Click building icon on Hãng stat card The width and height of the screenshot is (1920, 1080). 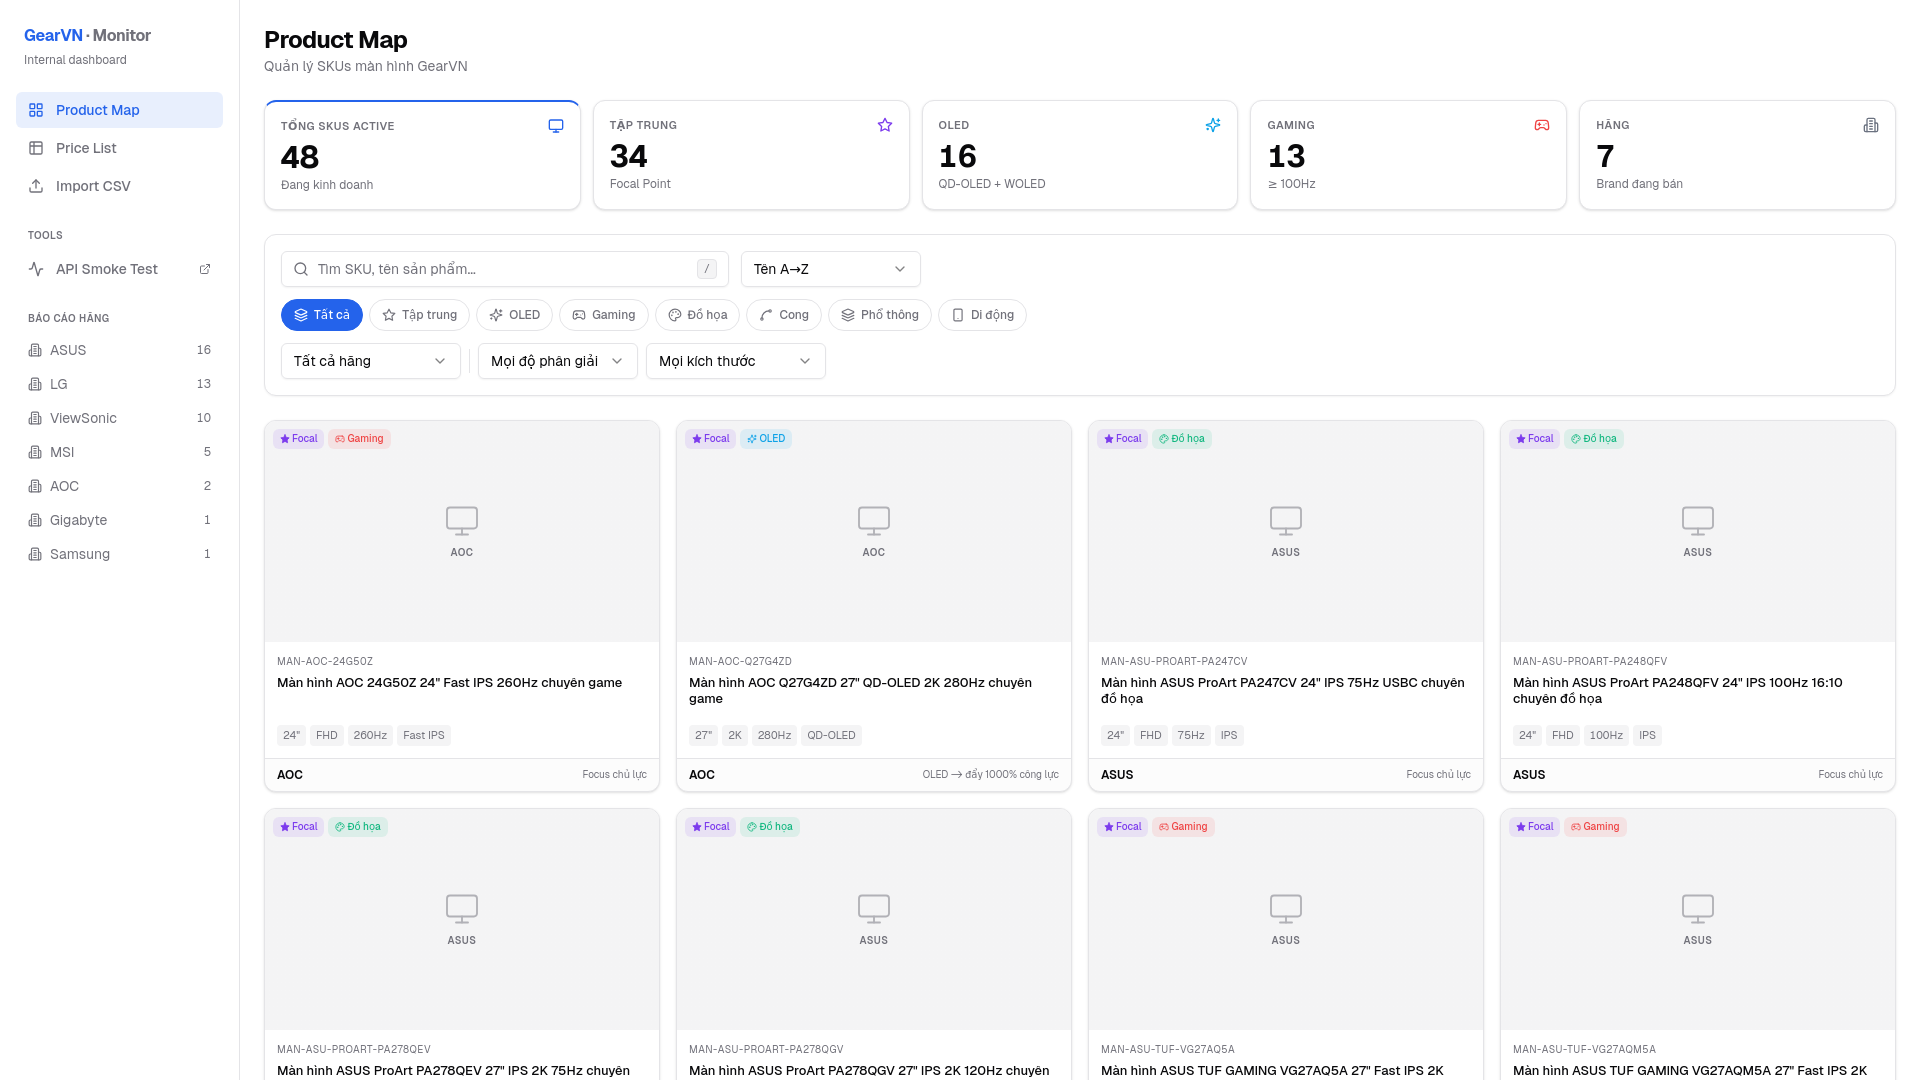tap(1871, 125)
